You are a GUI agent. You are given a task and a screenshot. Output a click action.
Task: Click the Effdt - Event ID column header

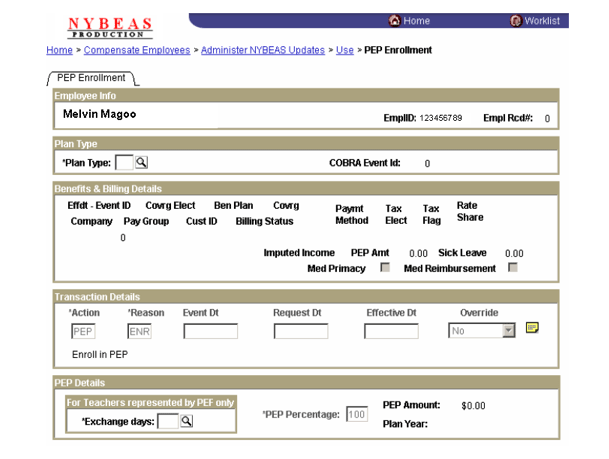tap(99, 205)
